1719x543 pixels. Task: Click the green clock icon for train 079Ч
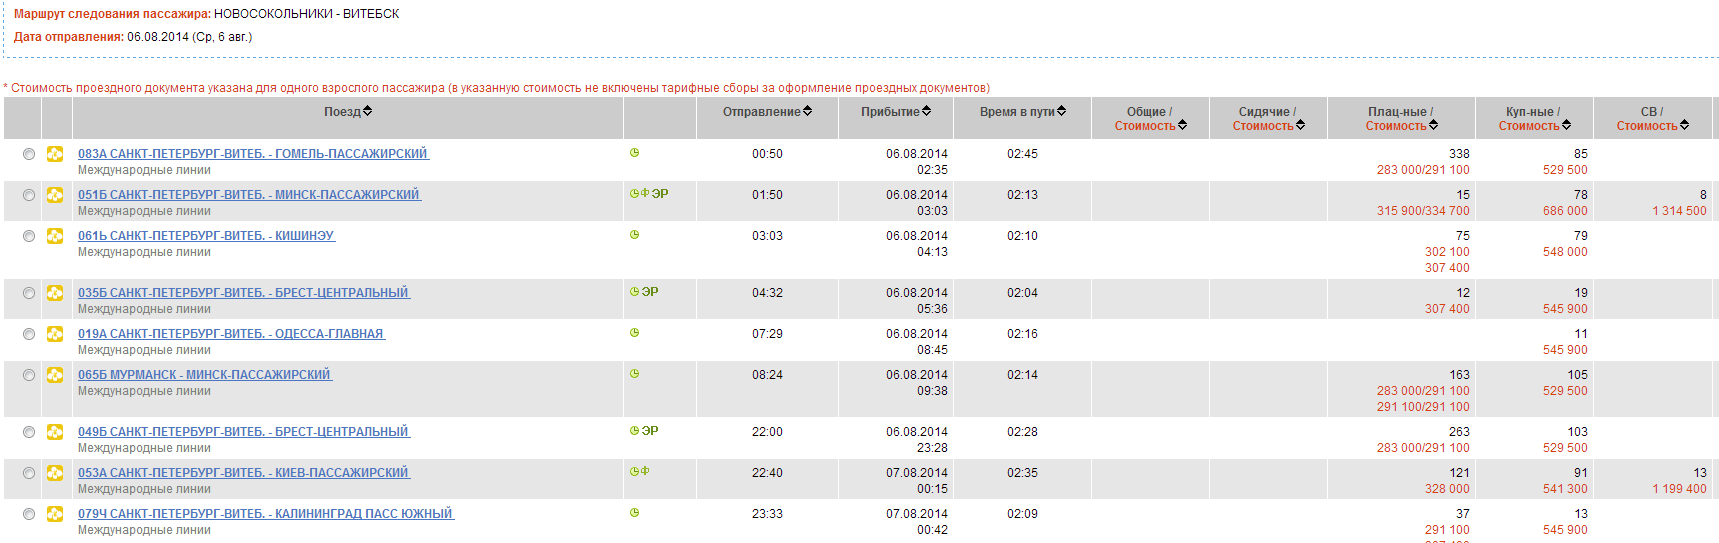(634, 513)
